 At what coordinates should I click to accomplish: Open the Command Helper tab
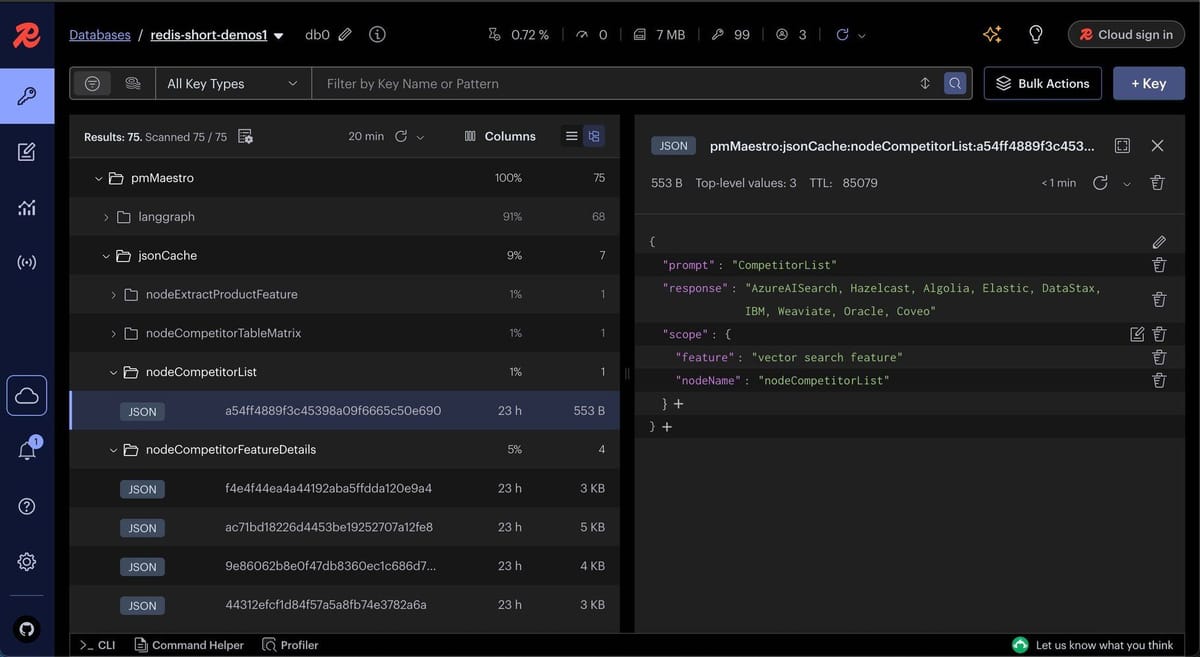pyautogui.click(x=188, y=645)
